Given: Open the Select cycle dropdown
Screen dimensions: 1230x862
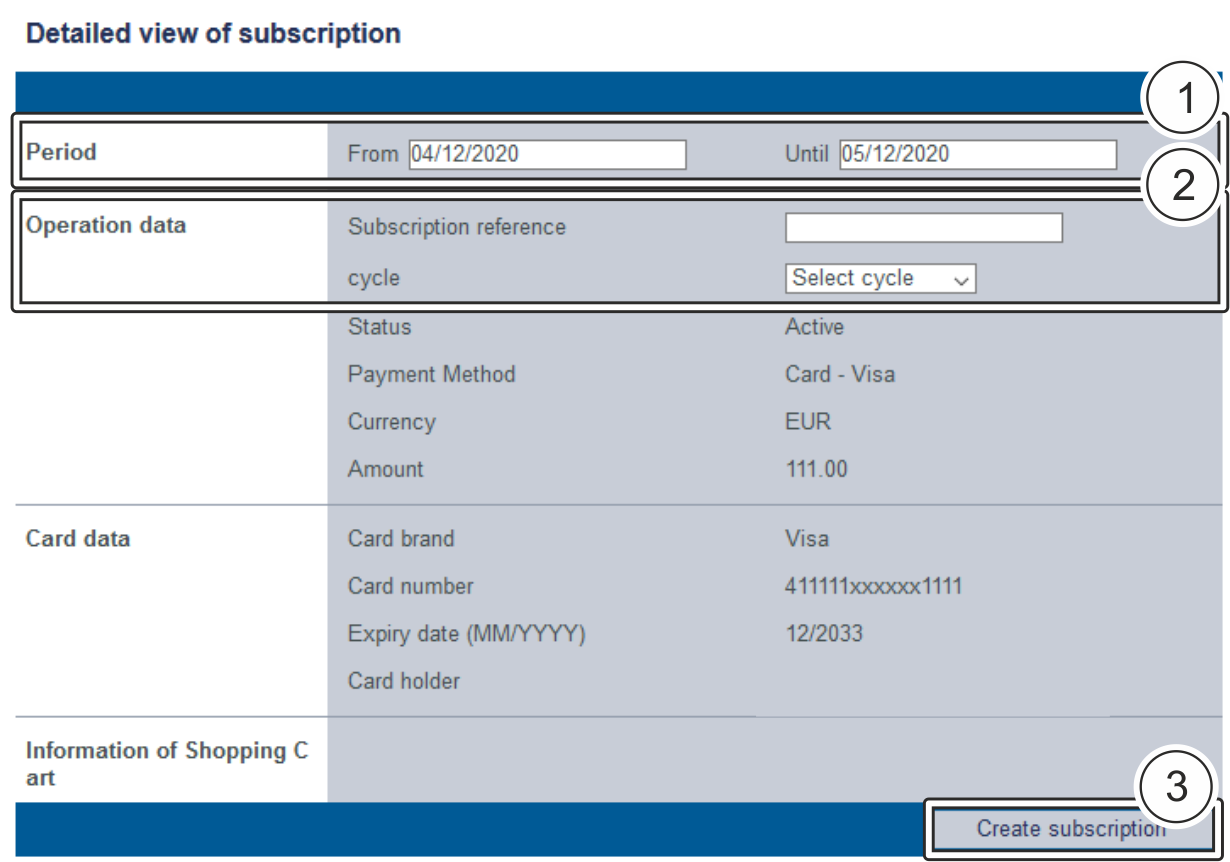Looking at the screenshot, I should coord(880,279).
